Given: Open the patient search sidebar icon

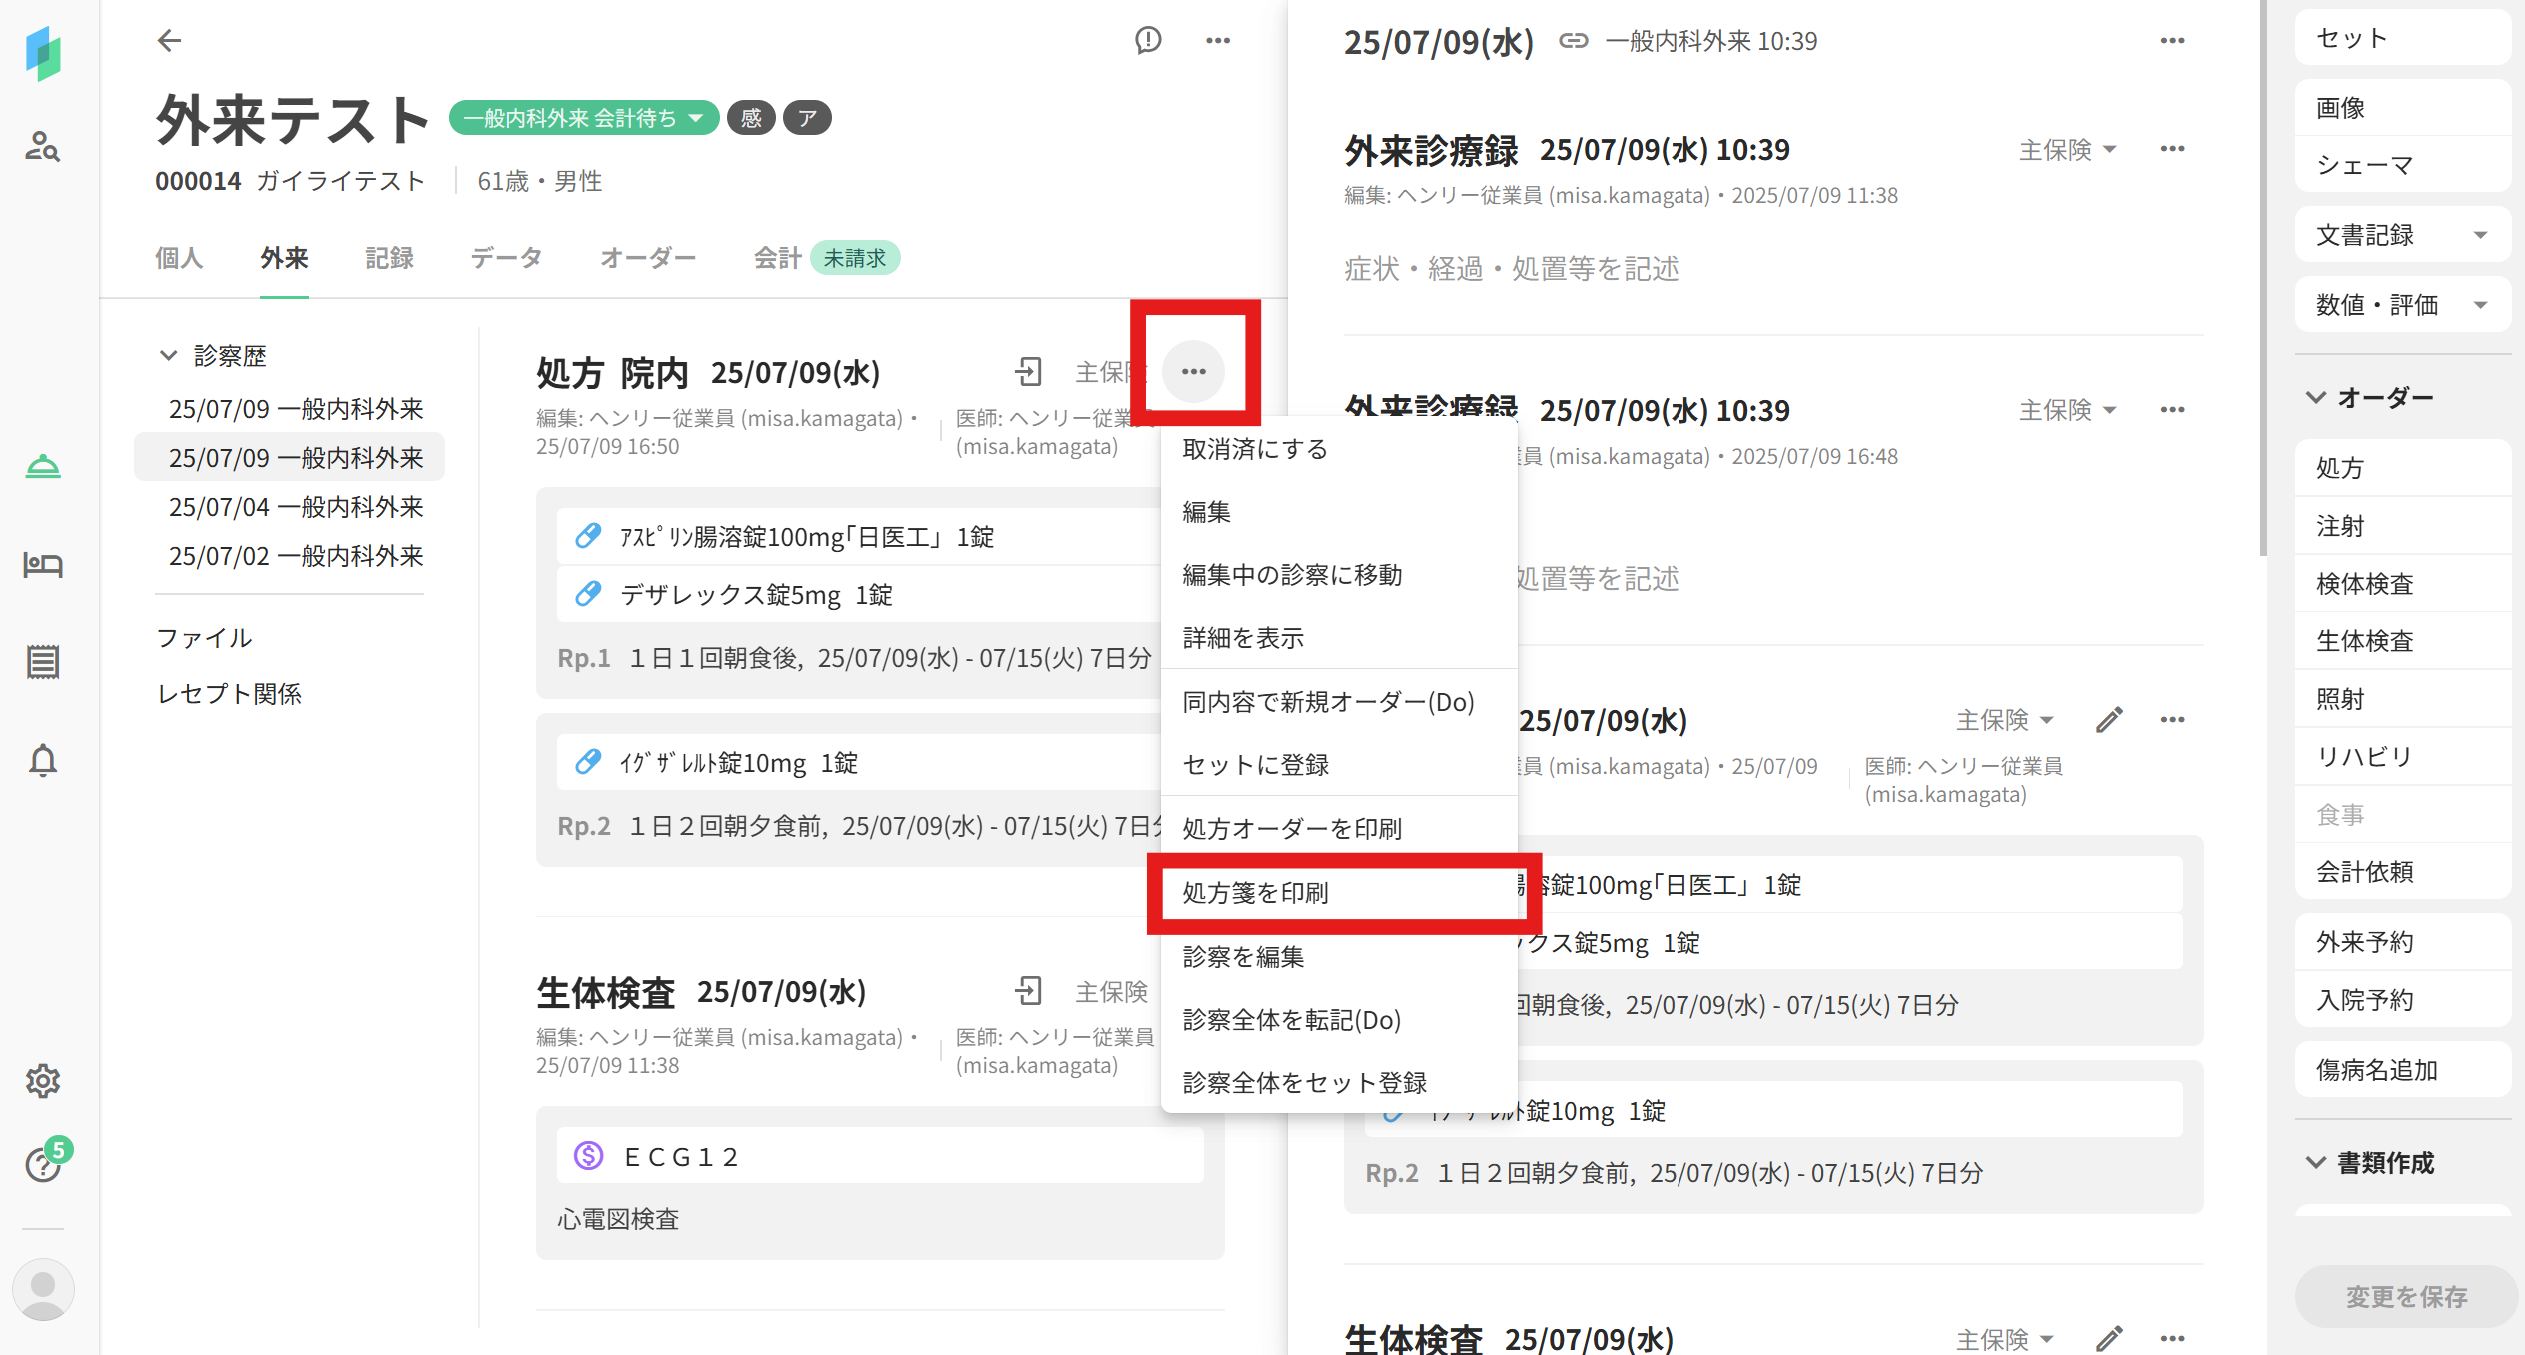Looking at the screenshot, I should (x=42, y=147).
